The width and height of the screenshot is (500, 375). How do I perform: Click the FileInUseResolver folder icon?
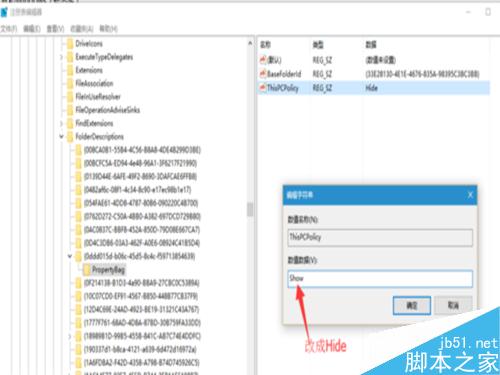point(70,97)
